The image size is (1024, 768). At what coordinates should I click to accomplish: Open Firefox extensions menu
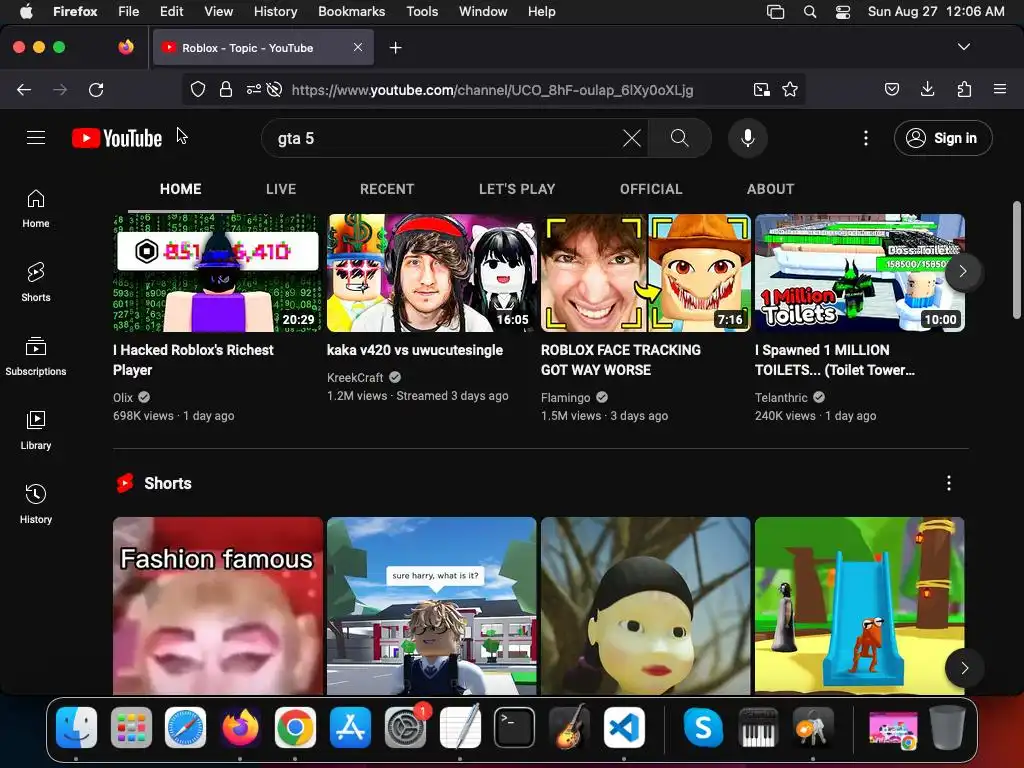pyautogui.click(x=964, y=89)
